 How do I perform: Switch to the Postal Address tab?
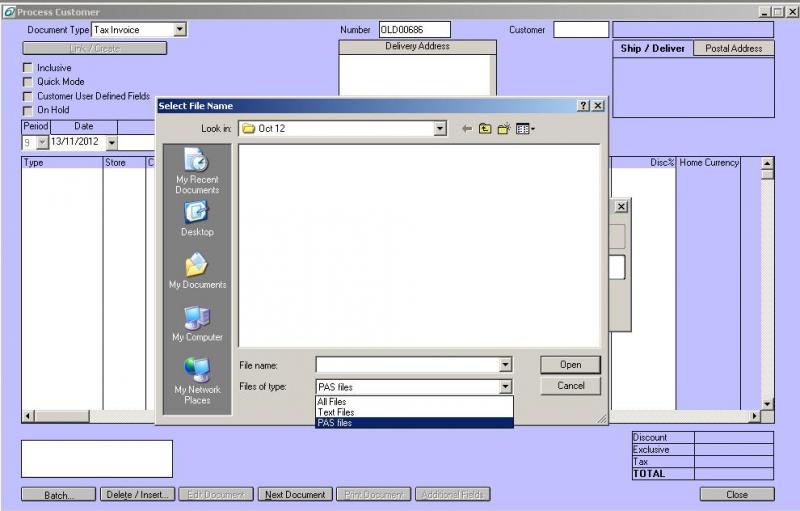point(733,48)
